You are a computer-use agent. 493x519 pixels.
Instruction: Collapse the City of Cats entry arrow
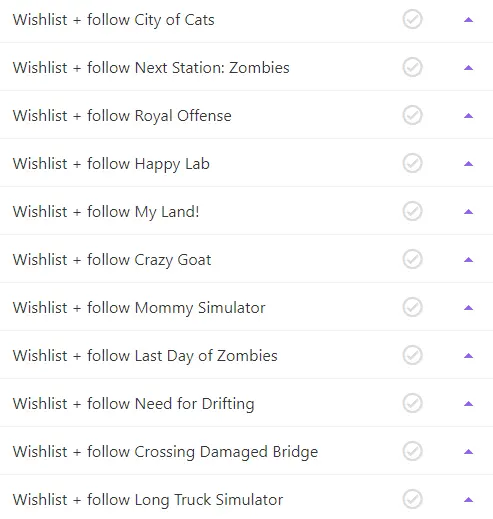click(x=468, y=20)
